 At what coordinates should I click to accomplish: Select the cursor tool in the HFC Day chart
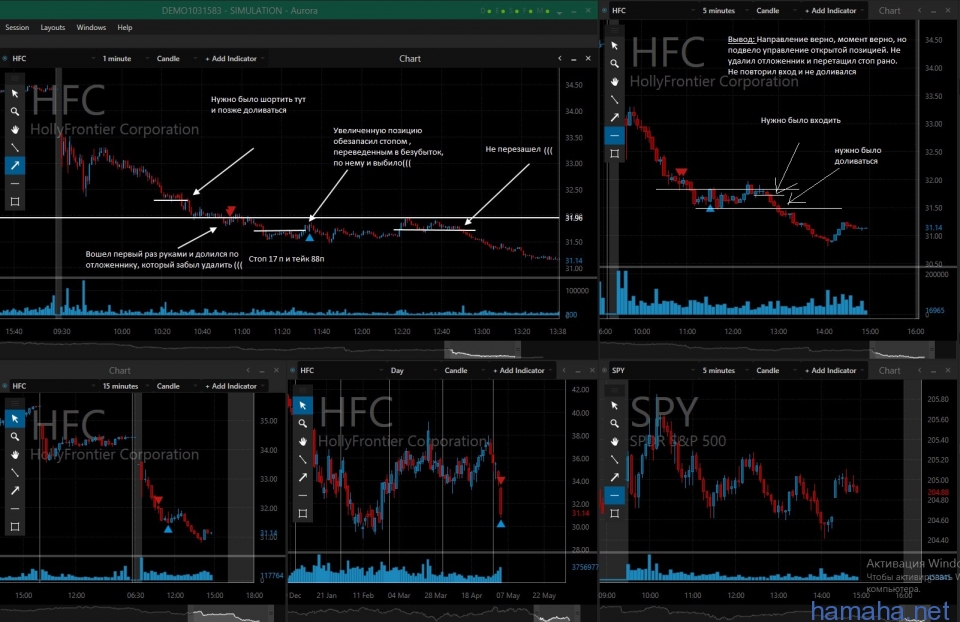[302, 405]
